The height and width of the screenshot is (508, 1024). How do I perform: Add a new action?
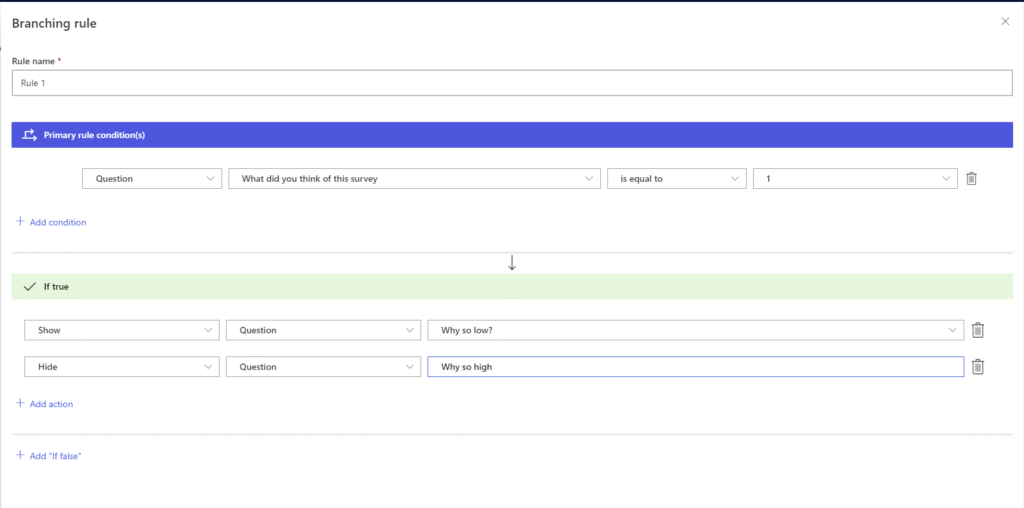pyautogui.click(x=44, y=404)
